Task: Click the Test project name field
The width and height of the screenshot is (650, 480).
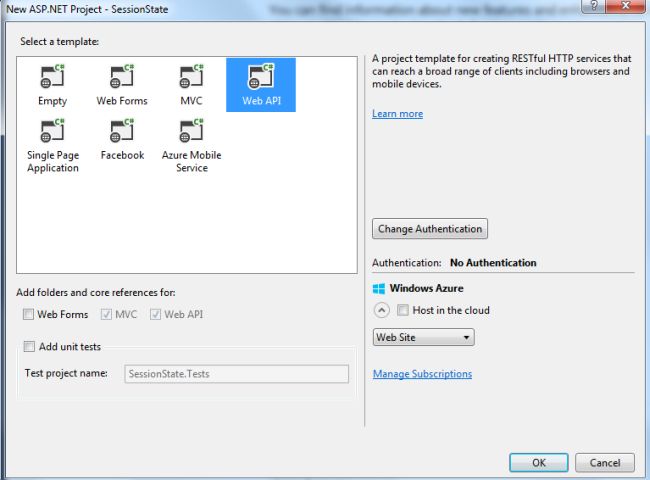Action: pos(237,374)
